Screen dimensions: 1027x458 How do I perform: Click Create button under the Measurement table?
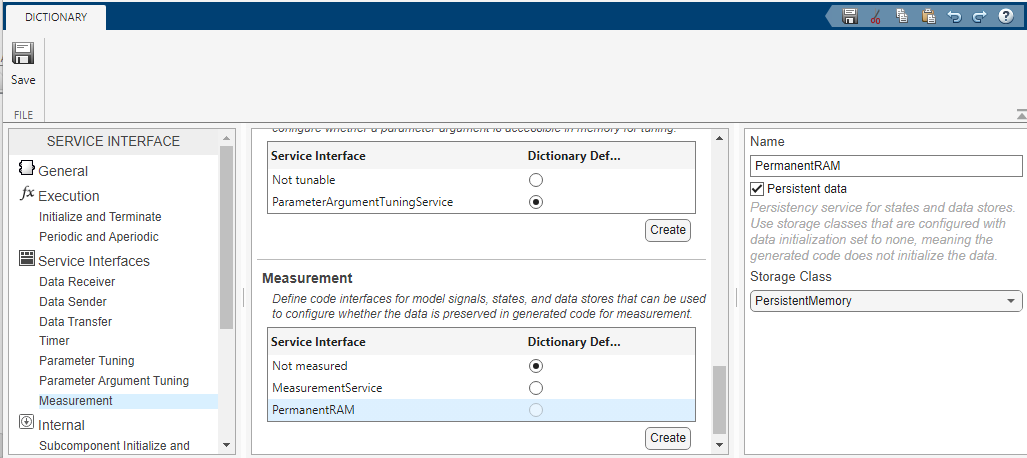(x=667, y=438)
